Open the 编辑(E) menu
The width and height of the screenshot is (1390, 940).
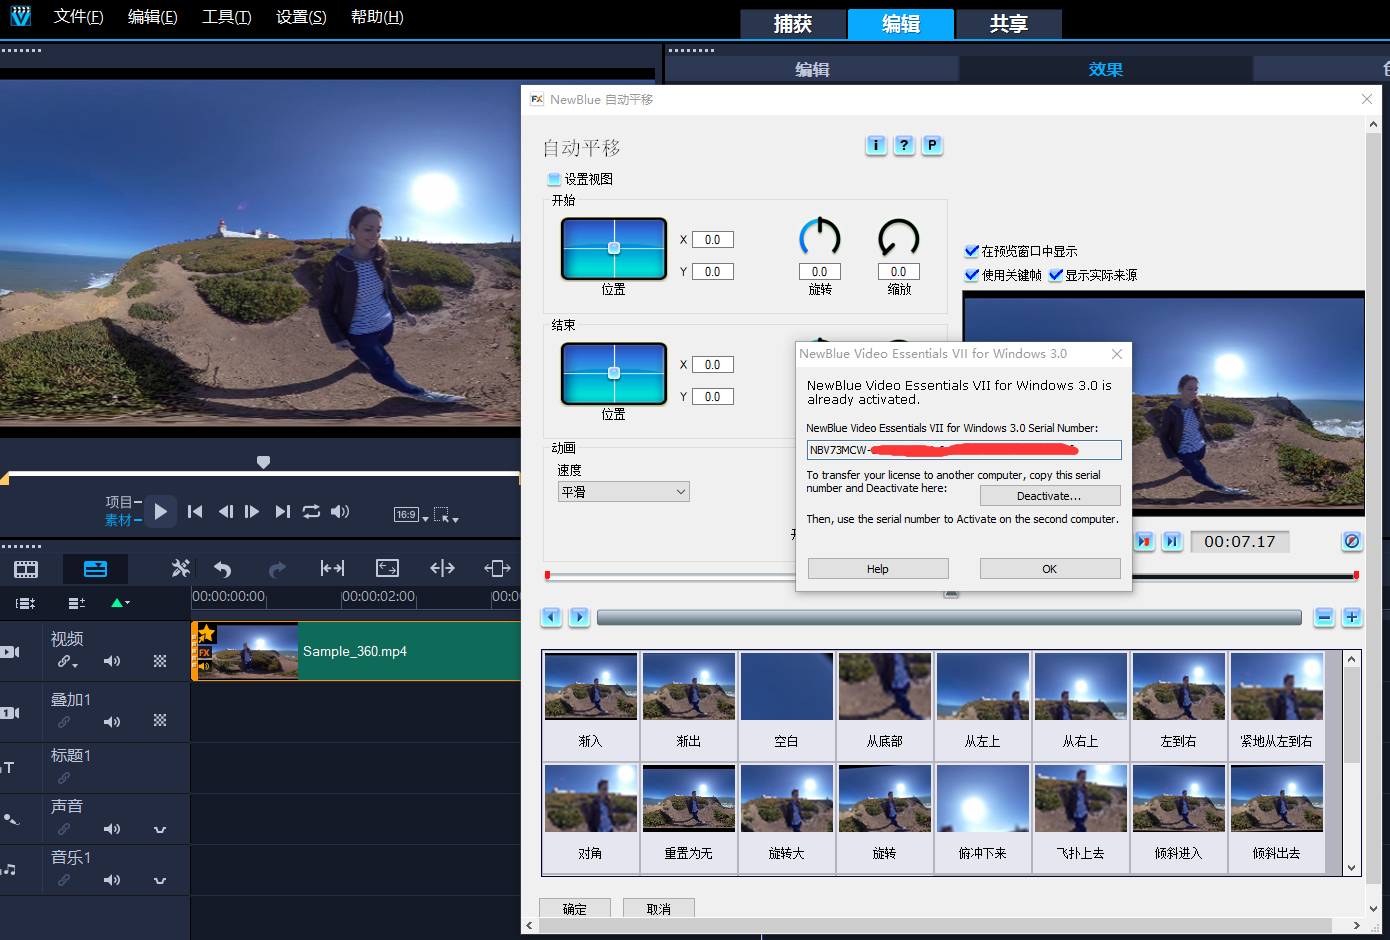pos(153,17)
